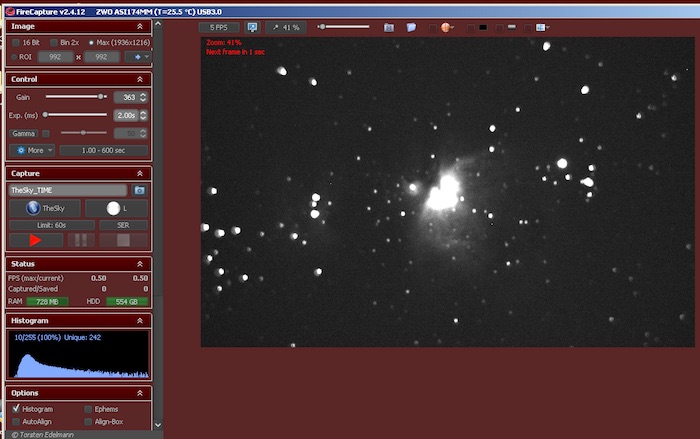This screenshot has width=700, height=439.
Task: Open the notes icon in the top toolbar
Action: tap(411, 27)
